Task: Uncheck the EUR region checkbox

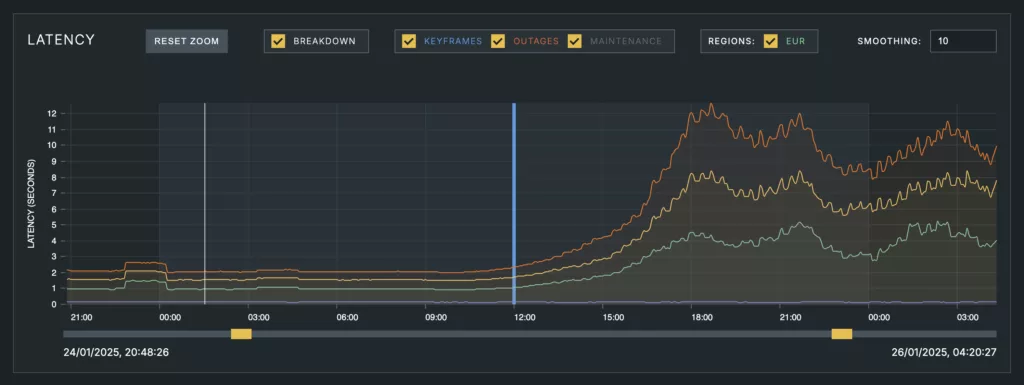Action: 771,41
